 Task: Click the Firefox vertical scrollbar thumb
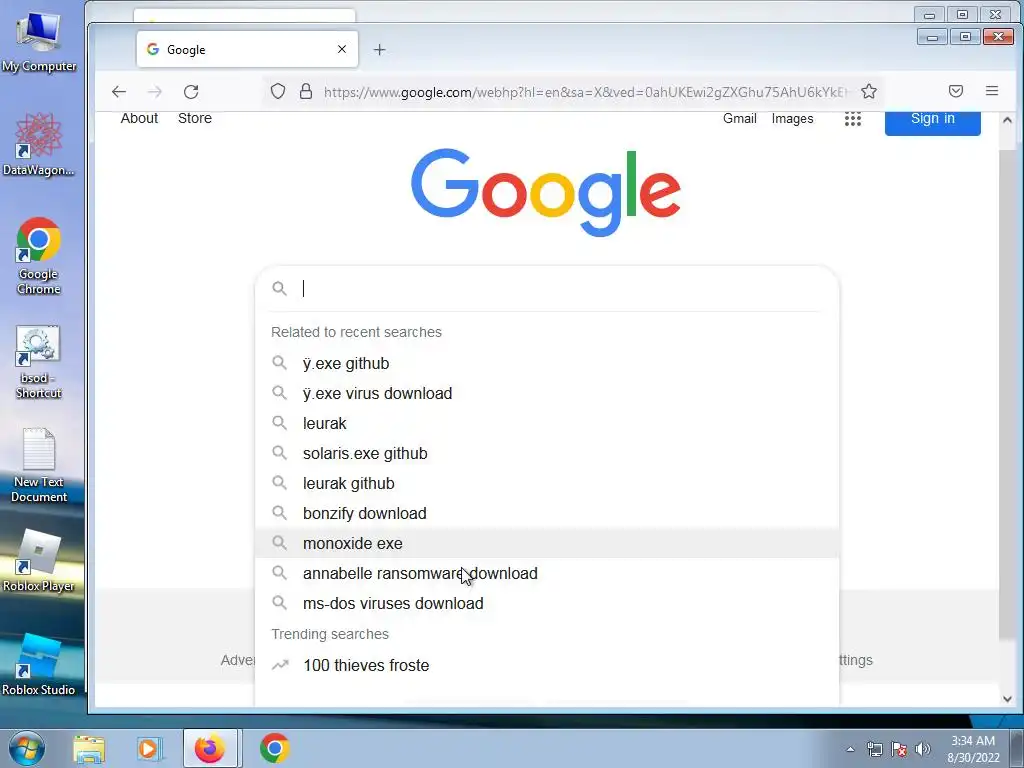[1007, 394]
